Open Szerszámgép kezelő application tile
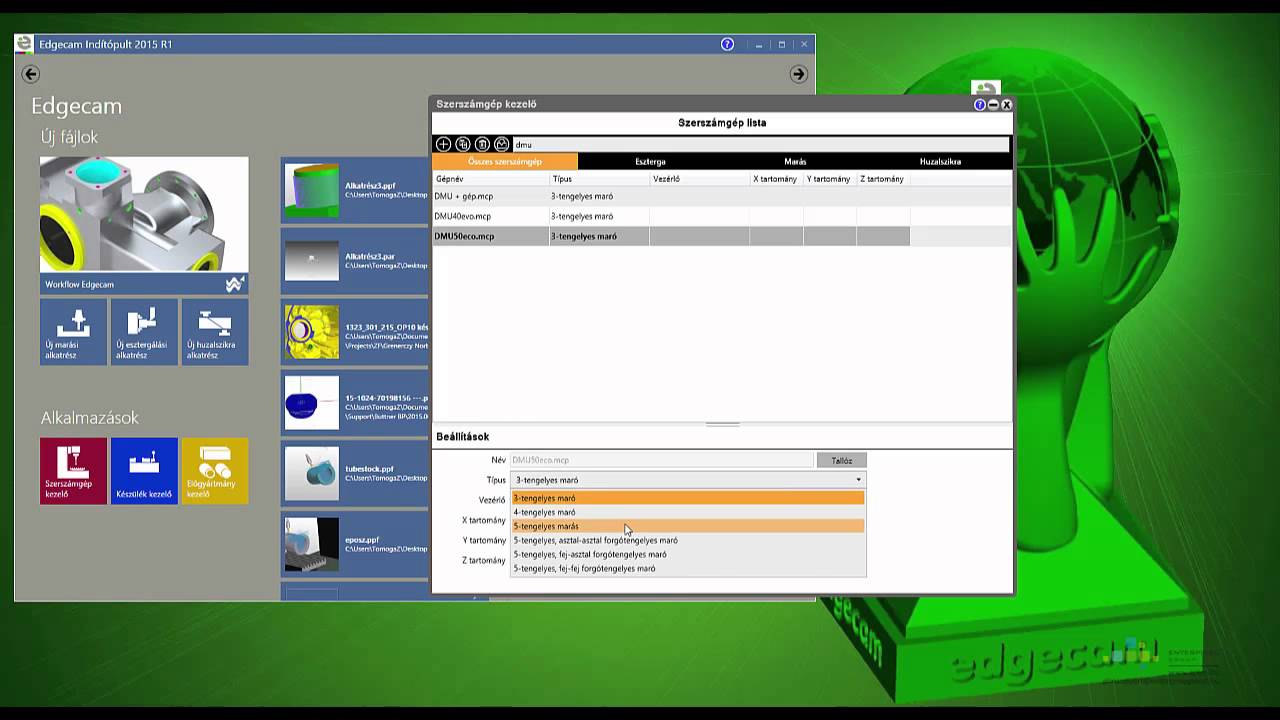 (x=73, y=471)
